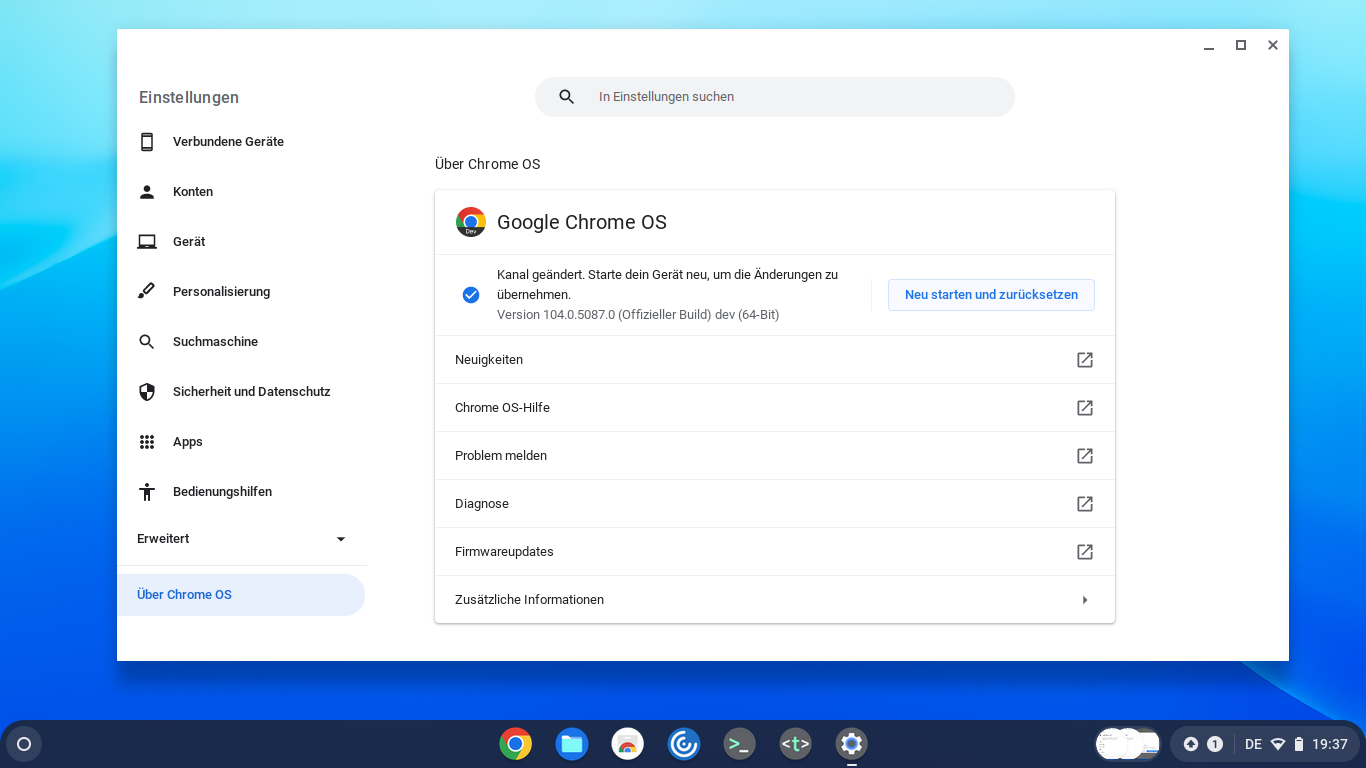This screenshot has height=768, width=1366.
Task: Launch the Terminal app from the shelf
Action: coord(740,744)
